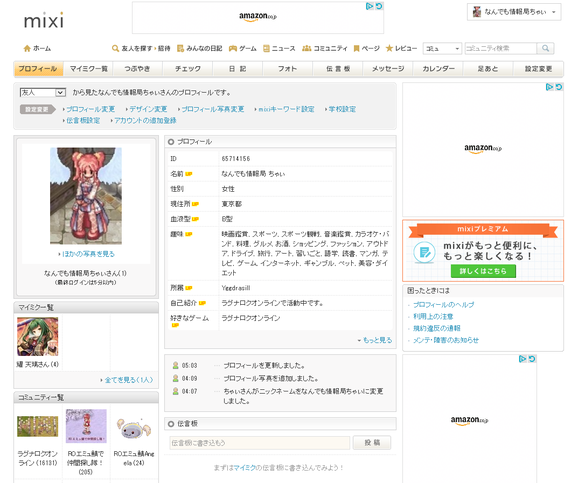Image resolution: width=585 pixels, height=483 pixels.
Task: Switch to the カレンダー tab
Action: tap(438, 69)
